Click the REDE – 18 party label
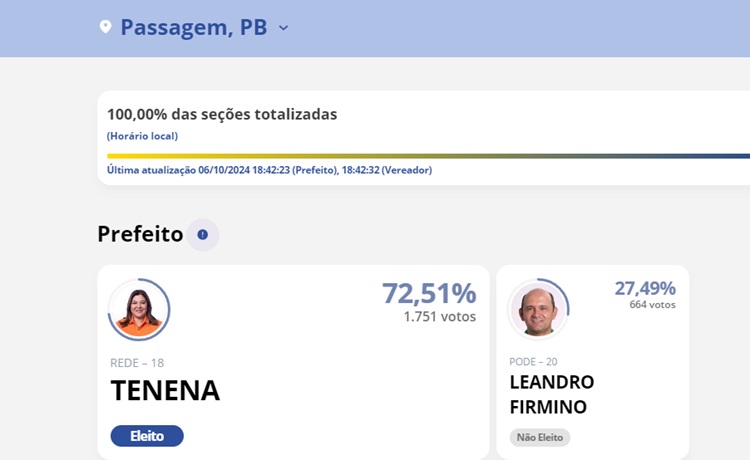750x460 pixels. point(137,363)
